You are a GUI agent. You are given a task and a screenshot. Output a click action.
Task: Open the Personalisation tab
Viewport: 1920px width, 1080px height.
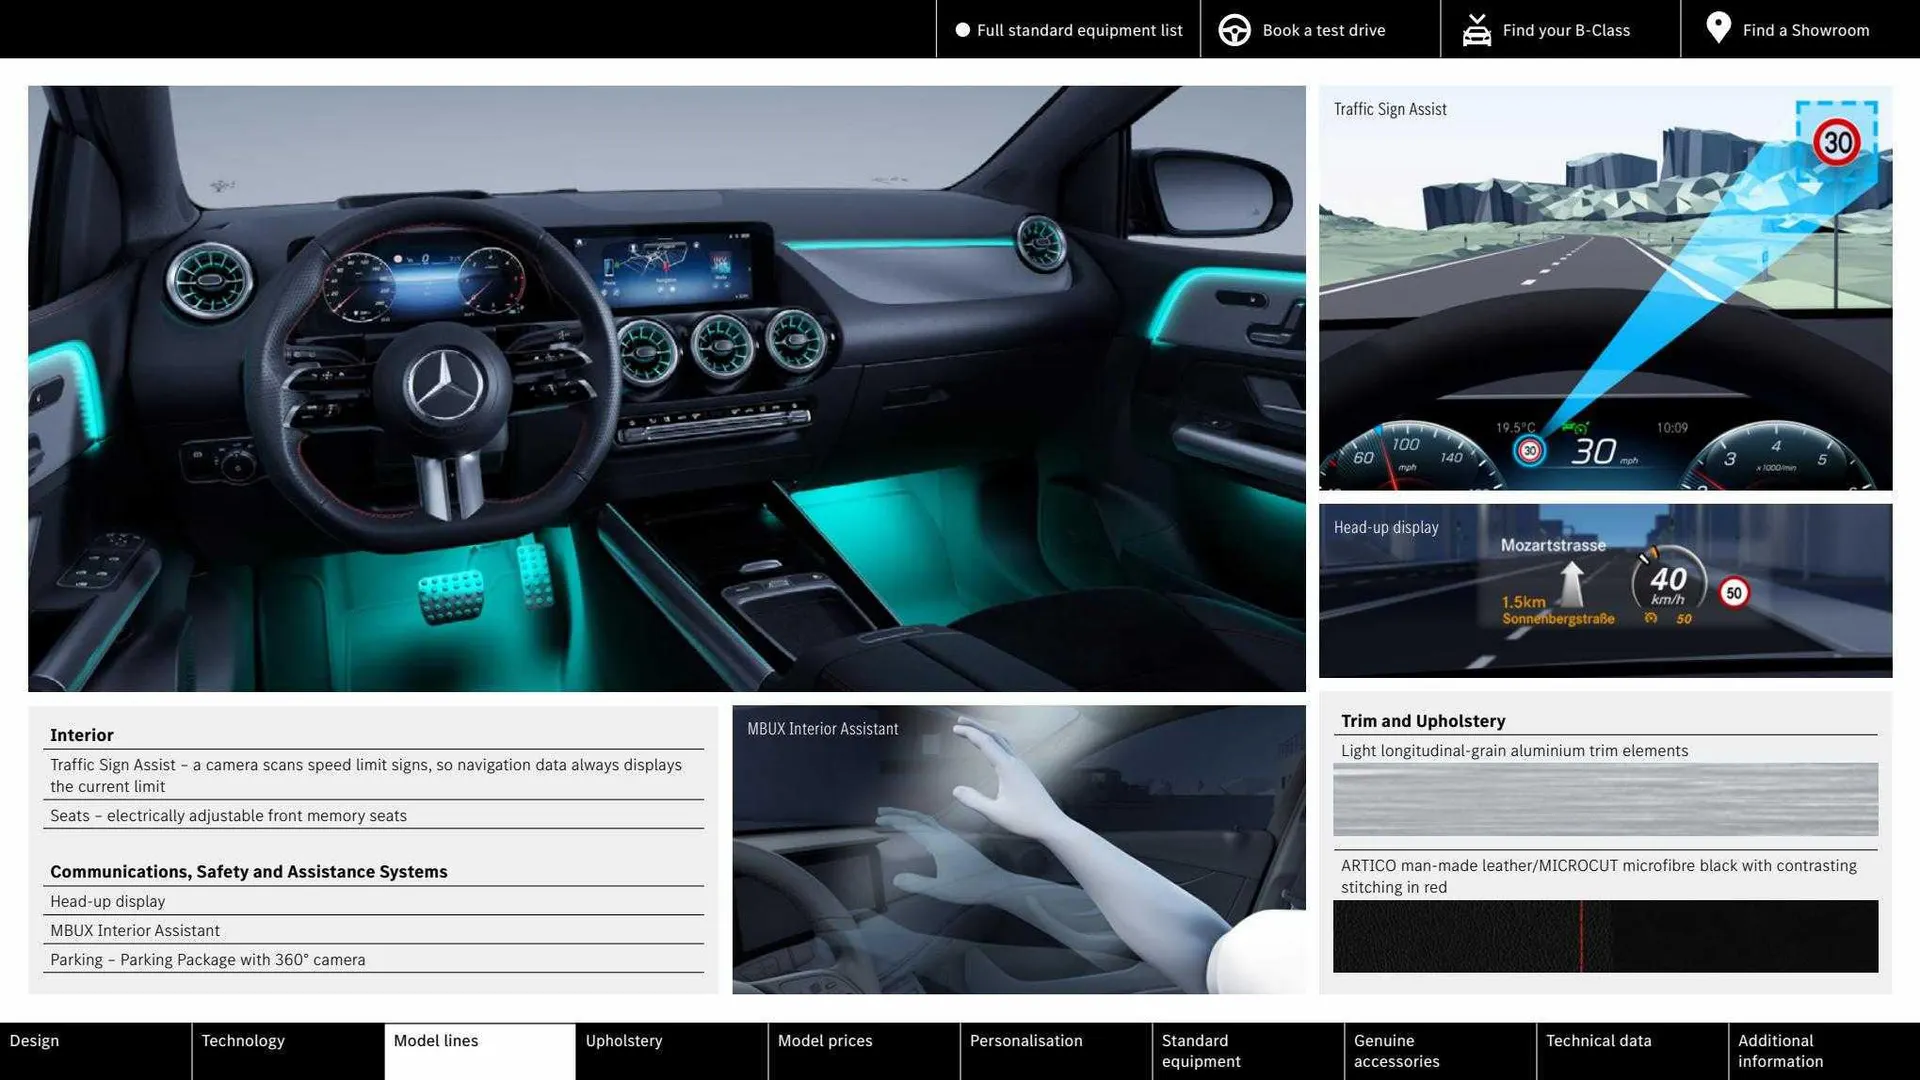[x=1055, y=1050]
